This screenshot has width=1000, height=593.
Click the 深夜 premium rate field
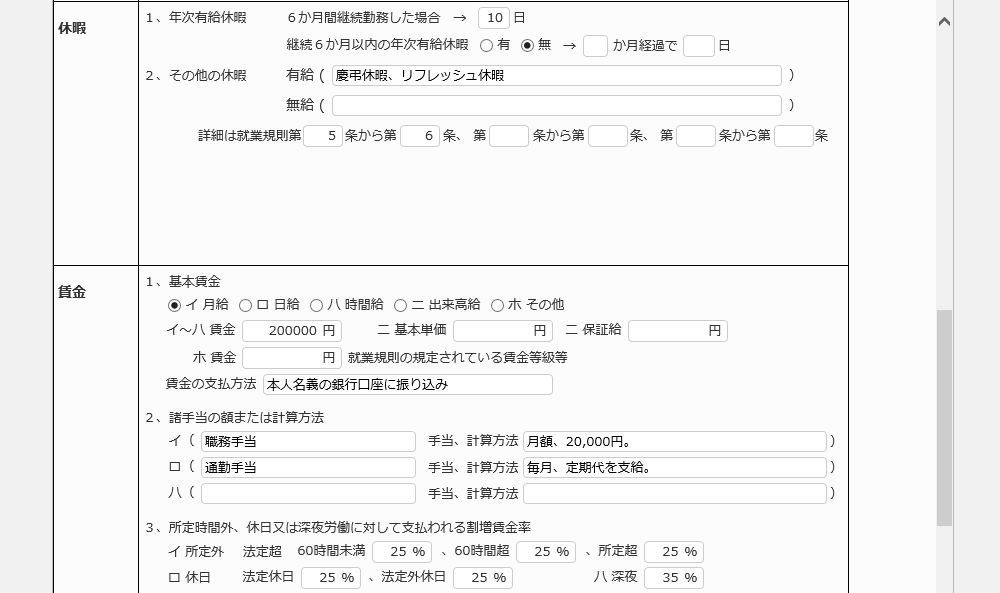coord(673,578)
